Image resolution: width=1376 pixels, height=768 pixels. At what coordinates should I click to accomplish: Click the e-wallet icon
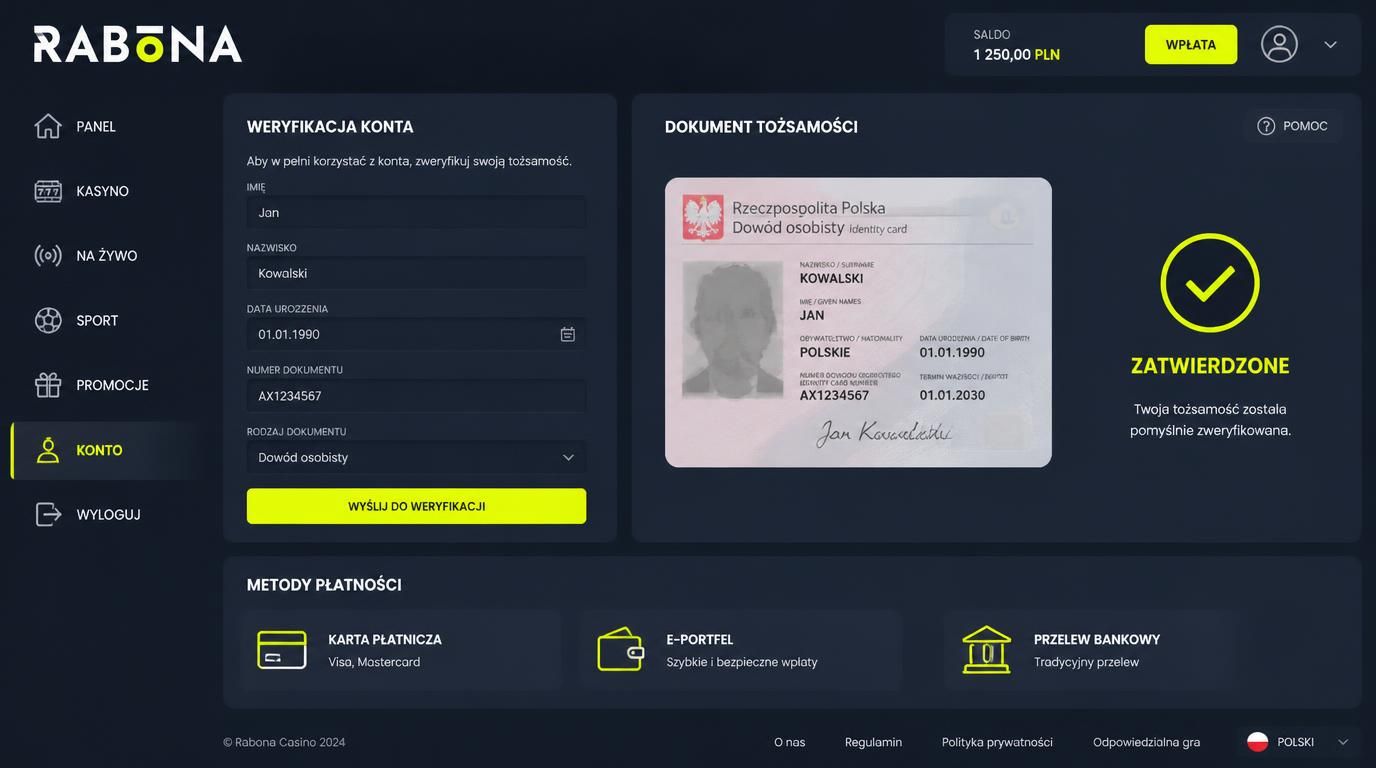tap(620, 650)
